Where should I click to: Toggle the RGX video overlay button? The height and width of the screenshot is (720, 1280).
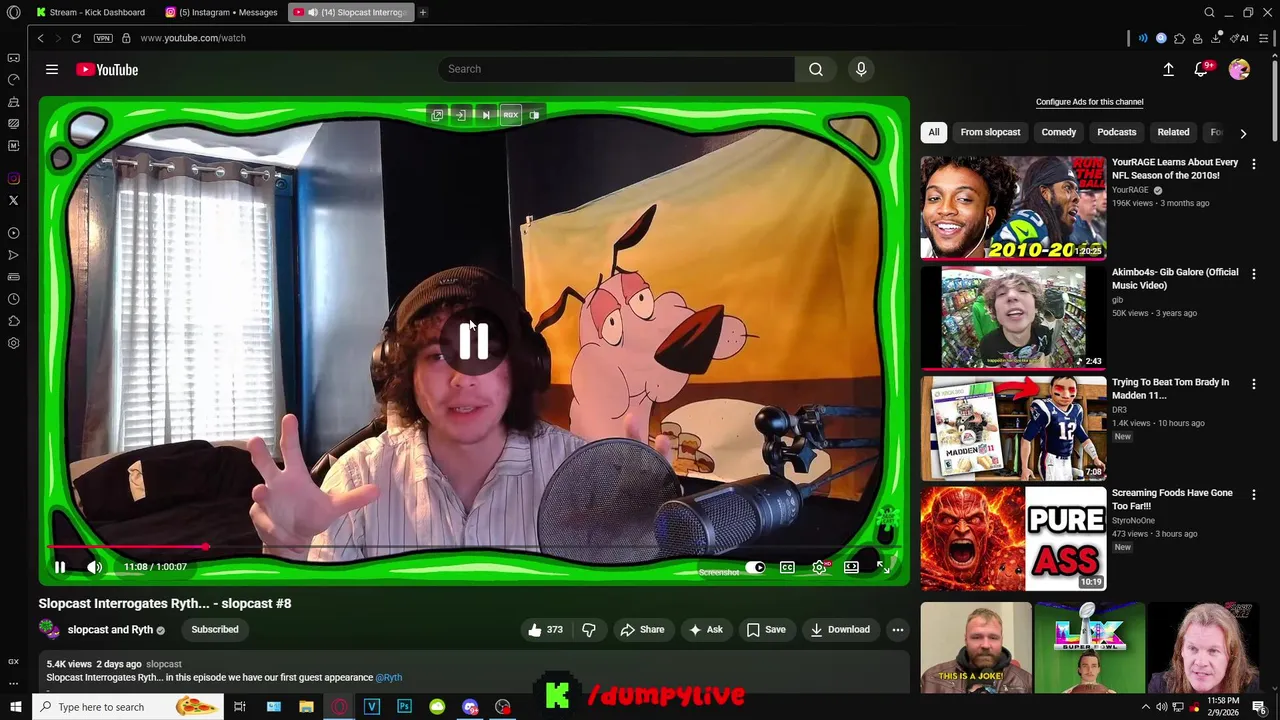511,115
